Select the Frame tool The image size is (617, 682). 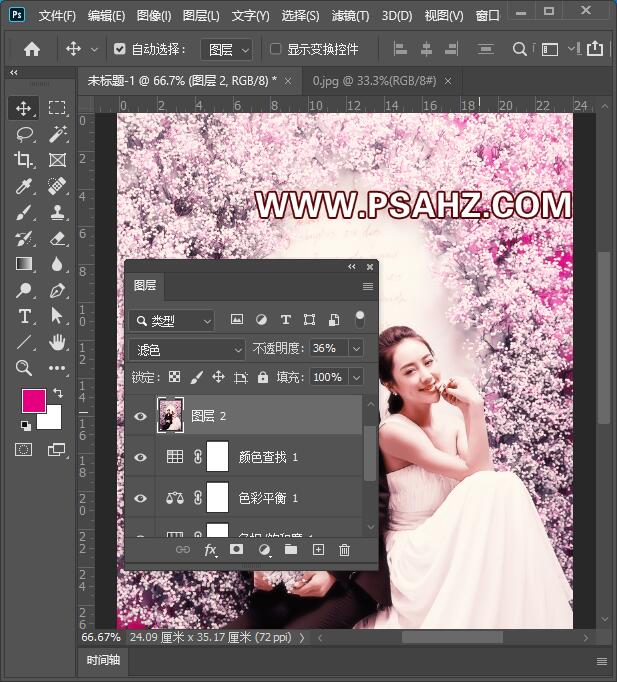57,160
